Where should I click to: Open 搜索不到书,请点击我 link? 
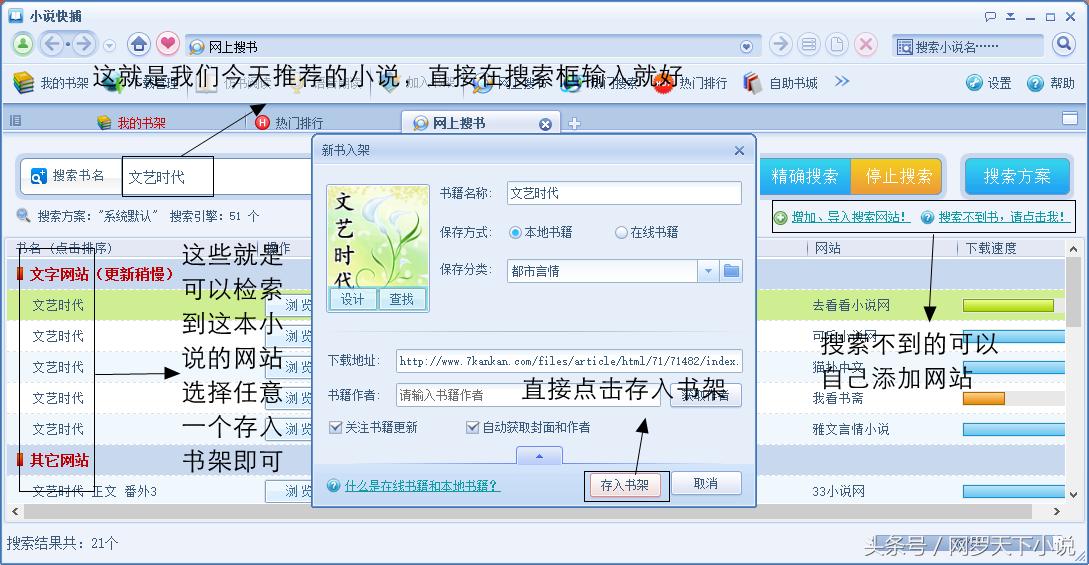(1002, 217)
